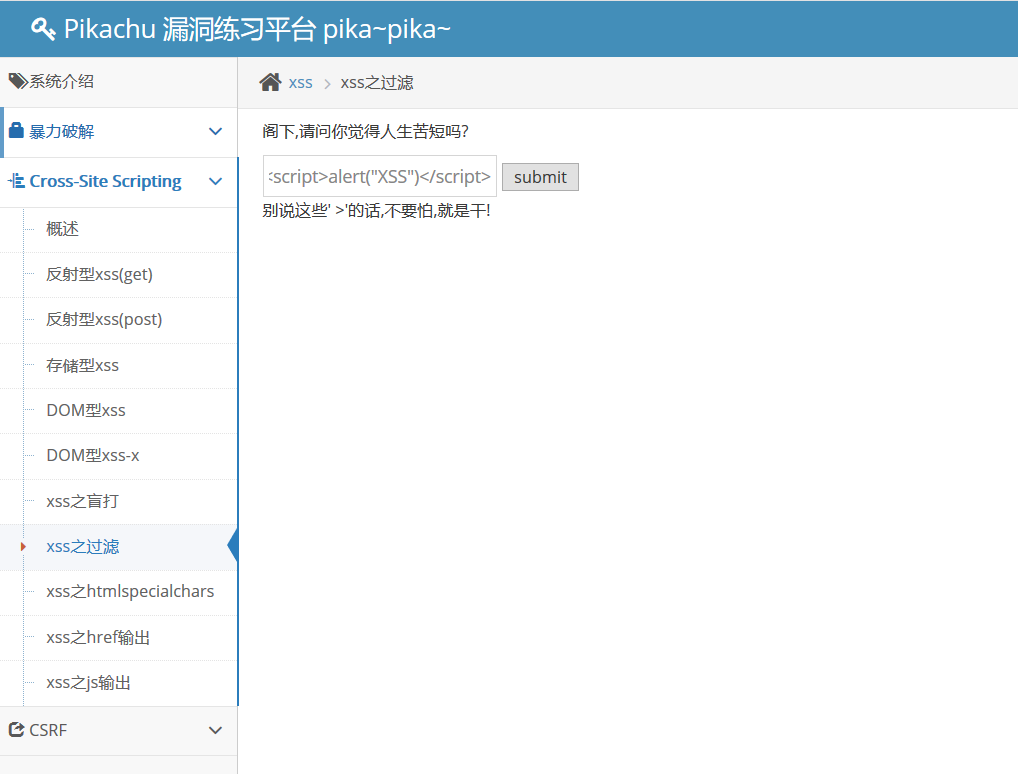1018x774 pixels.
Task: Click the key logo icon in header
Action: (x=43, y=29)
